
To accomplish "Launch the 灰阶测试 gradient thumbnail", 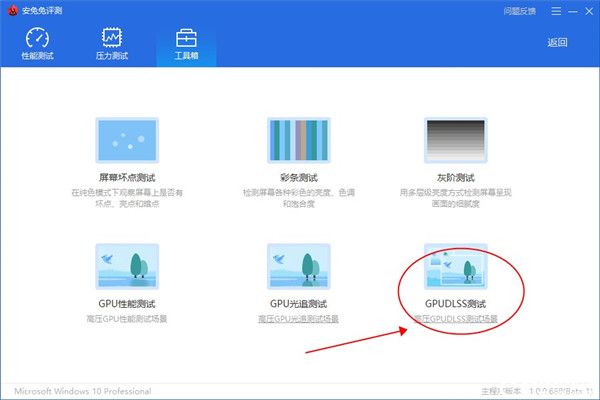I will click(455, 140).
